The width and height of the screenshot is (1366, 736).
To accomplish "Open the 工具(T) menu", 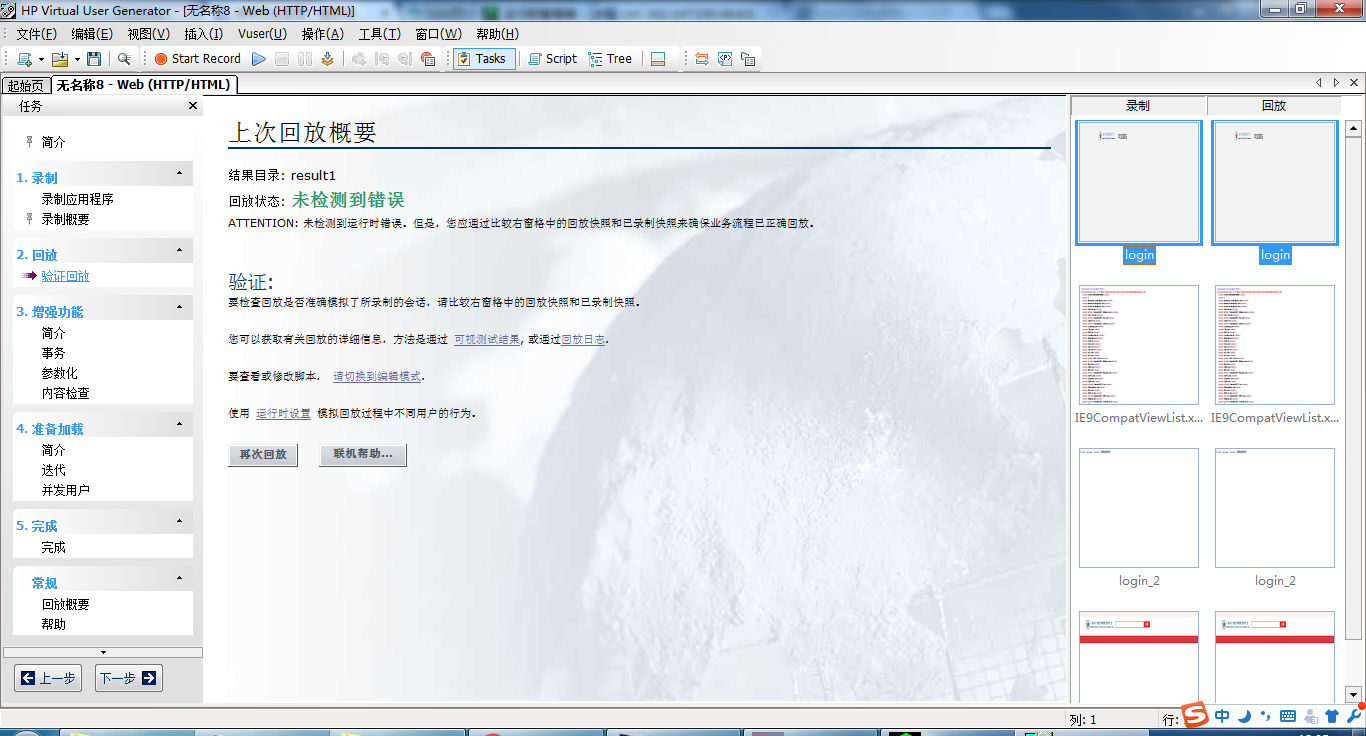I will coord(380,34).
